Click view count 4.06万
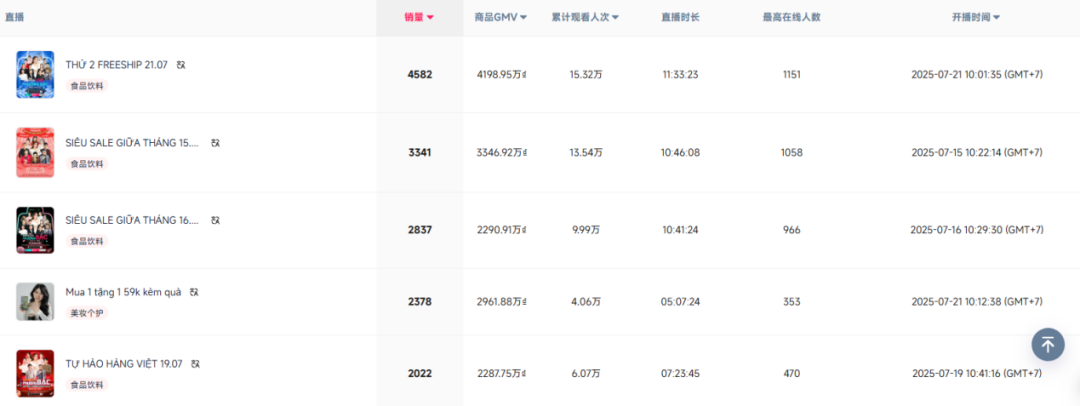 coord(585,301)
